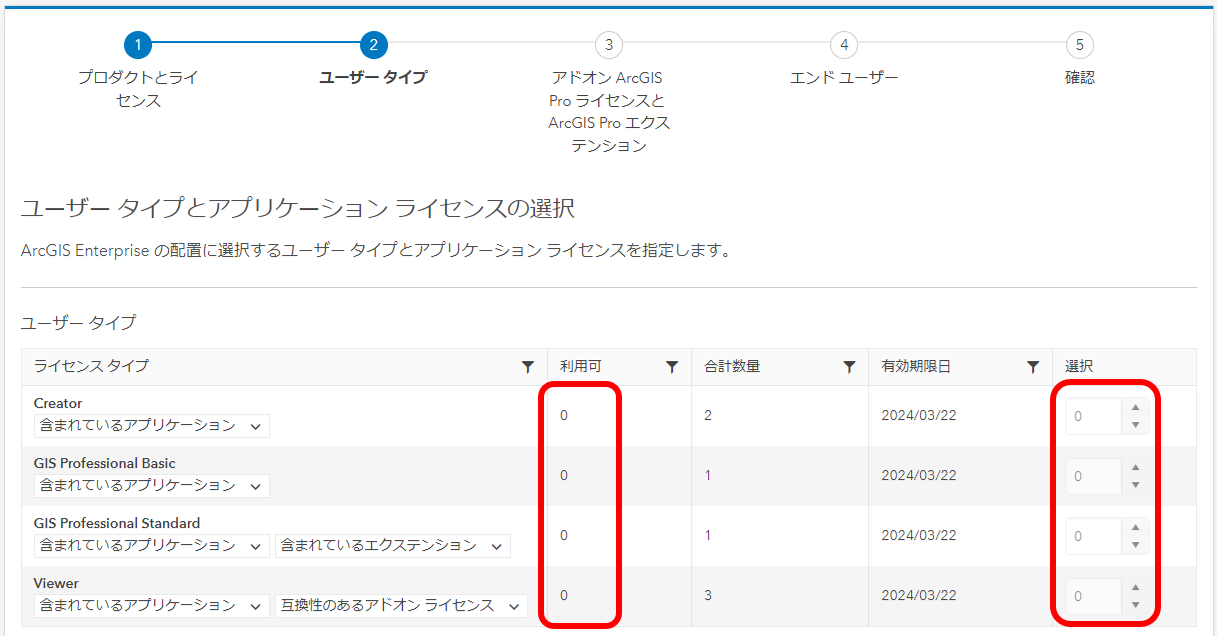Go to step 4 エンド ユーザー

[844, 45]
